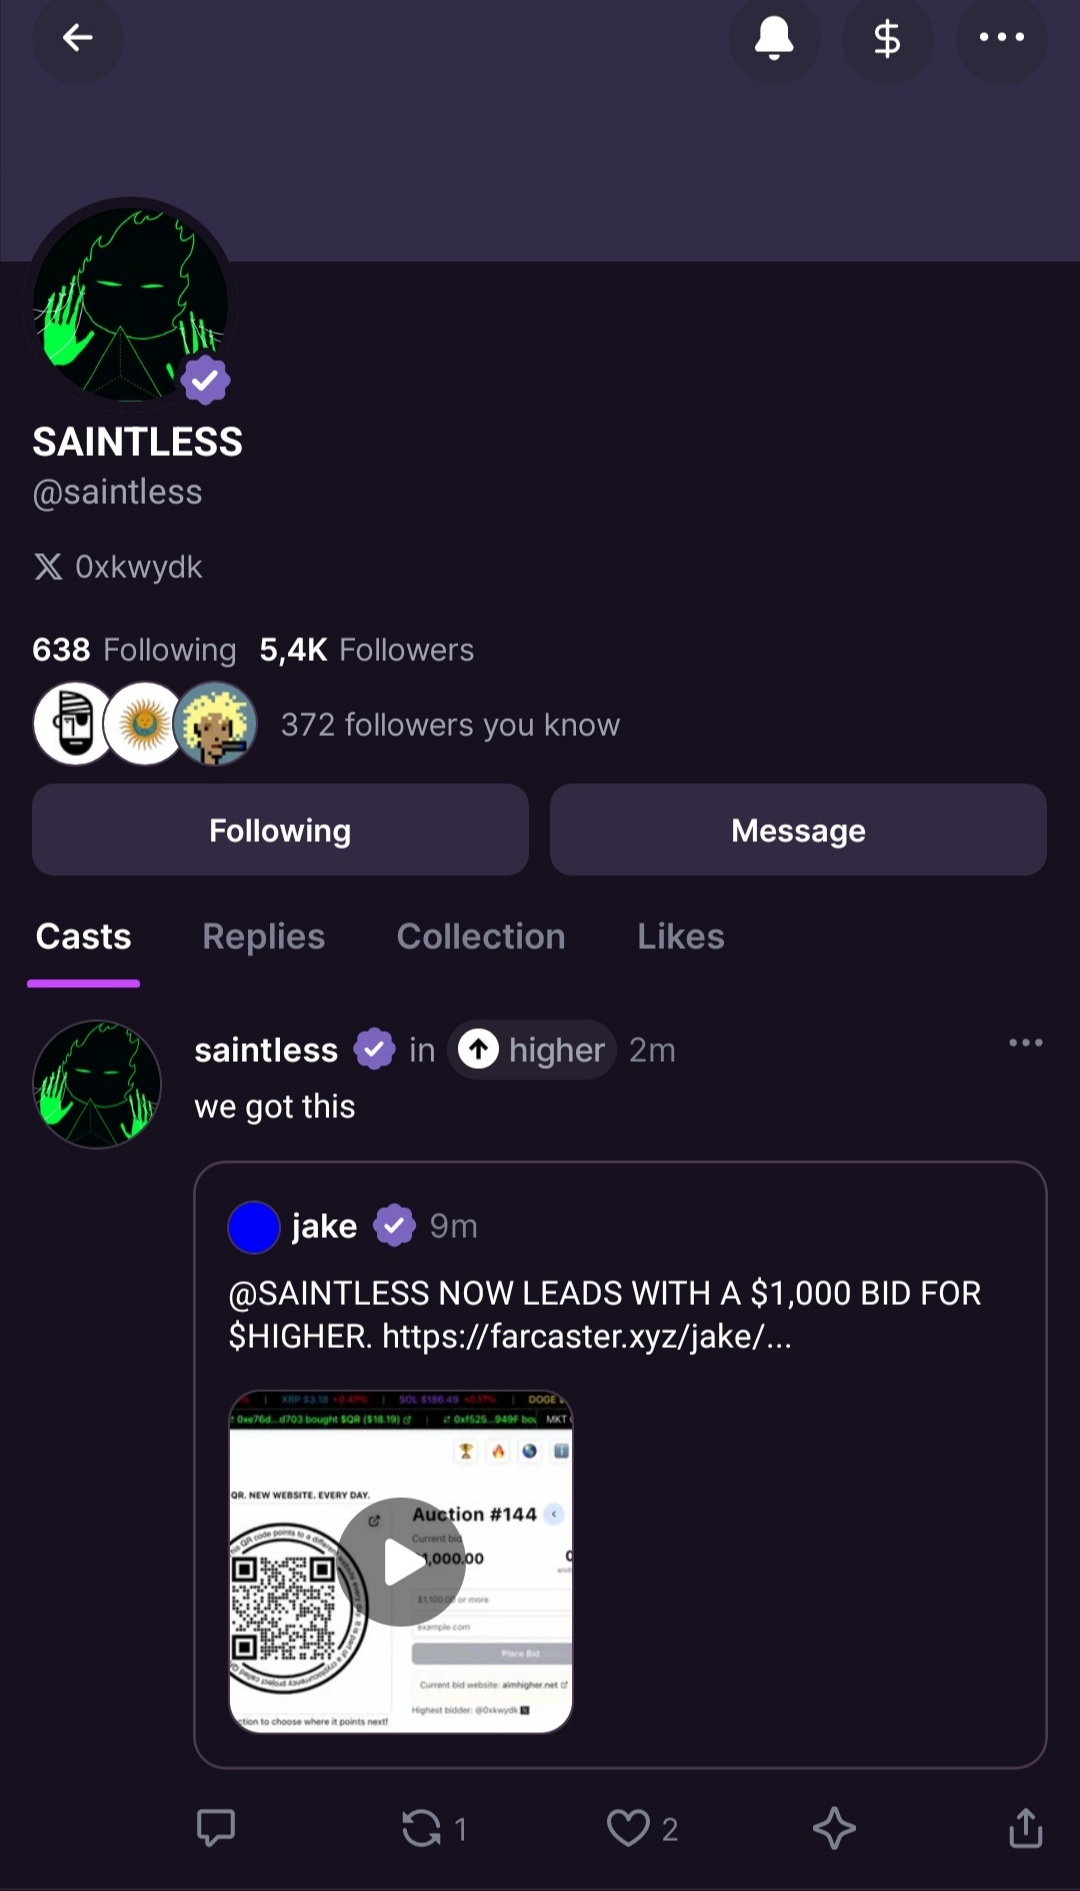Tap the sparkle star icon
The image size is (1080, 1891).
834,1828
